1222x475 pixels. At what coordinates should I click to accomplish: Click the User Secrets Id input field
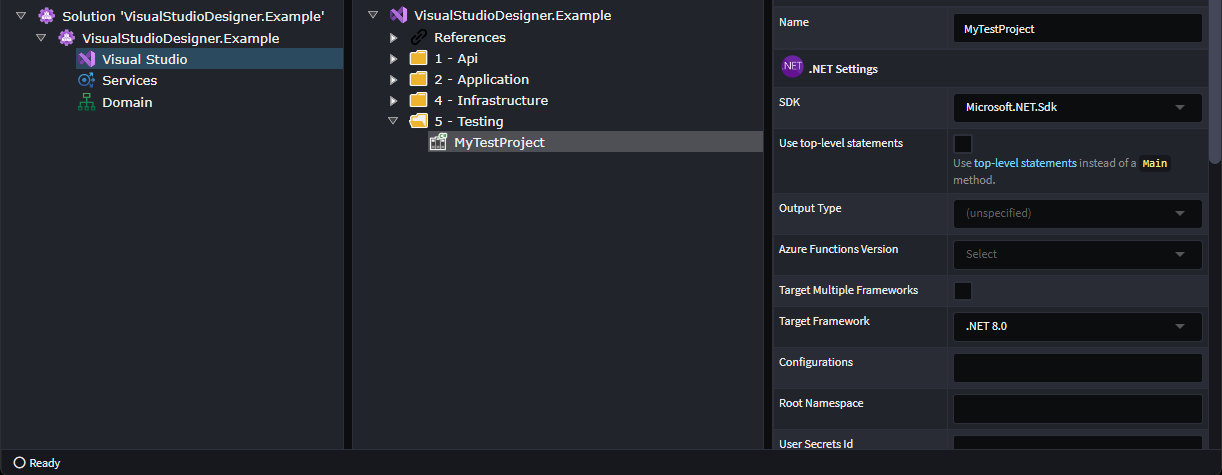click(x=1078, y=443)
